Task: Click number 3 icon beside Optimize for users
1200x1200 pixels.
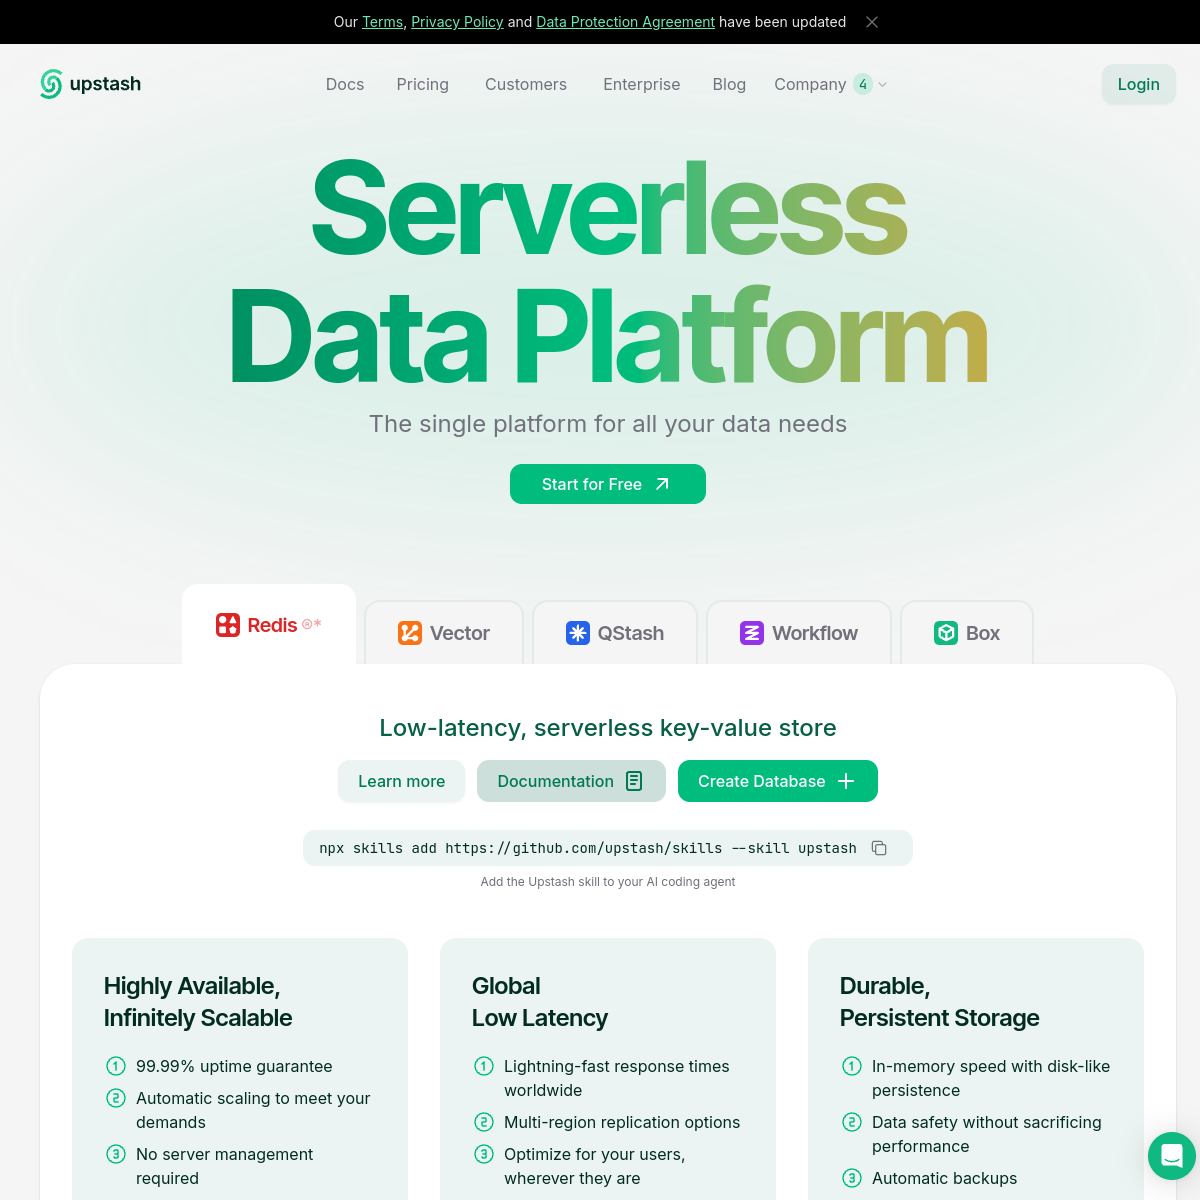Action: (x=484, y=1154)
